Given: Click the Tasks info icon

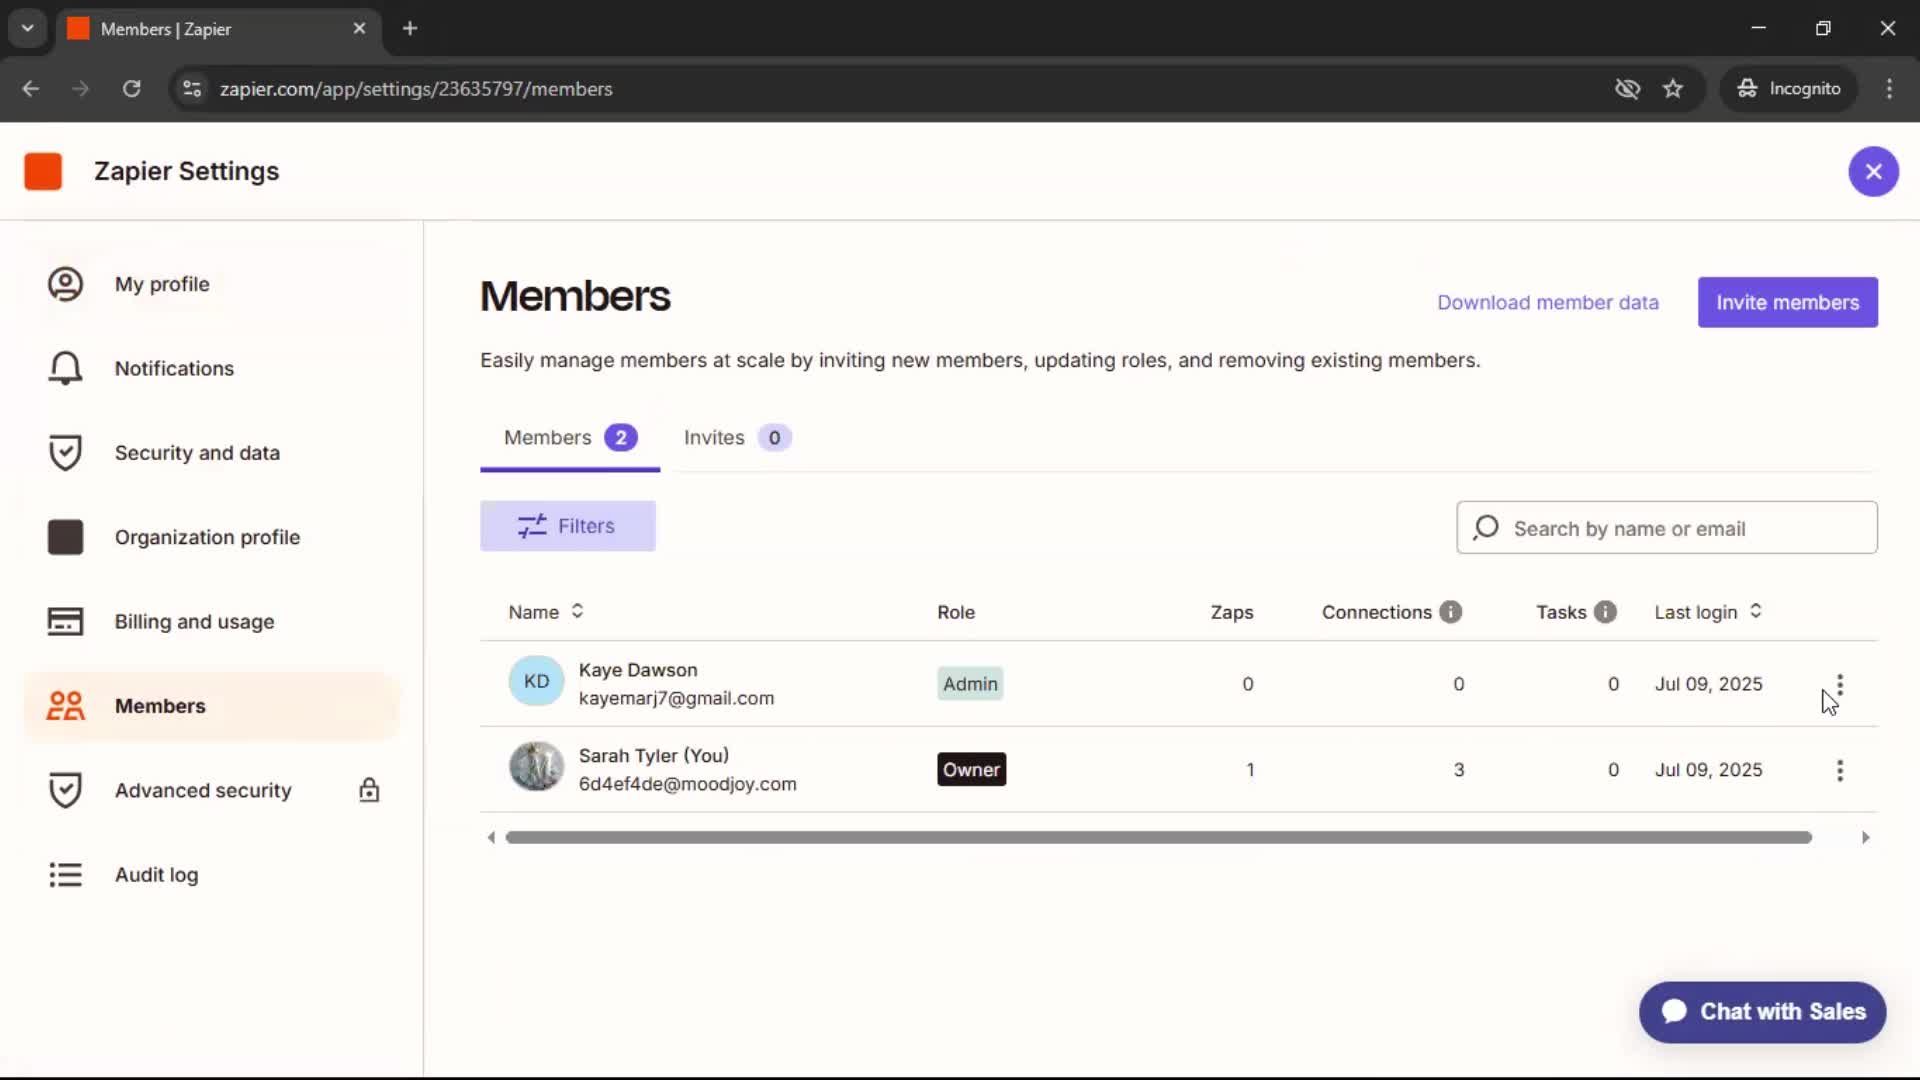Looking at the screenshot, I should tap(1605, 612).
